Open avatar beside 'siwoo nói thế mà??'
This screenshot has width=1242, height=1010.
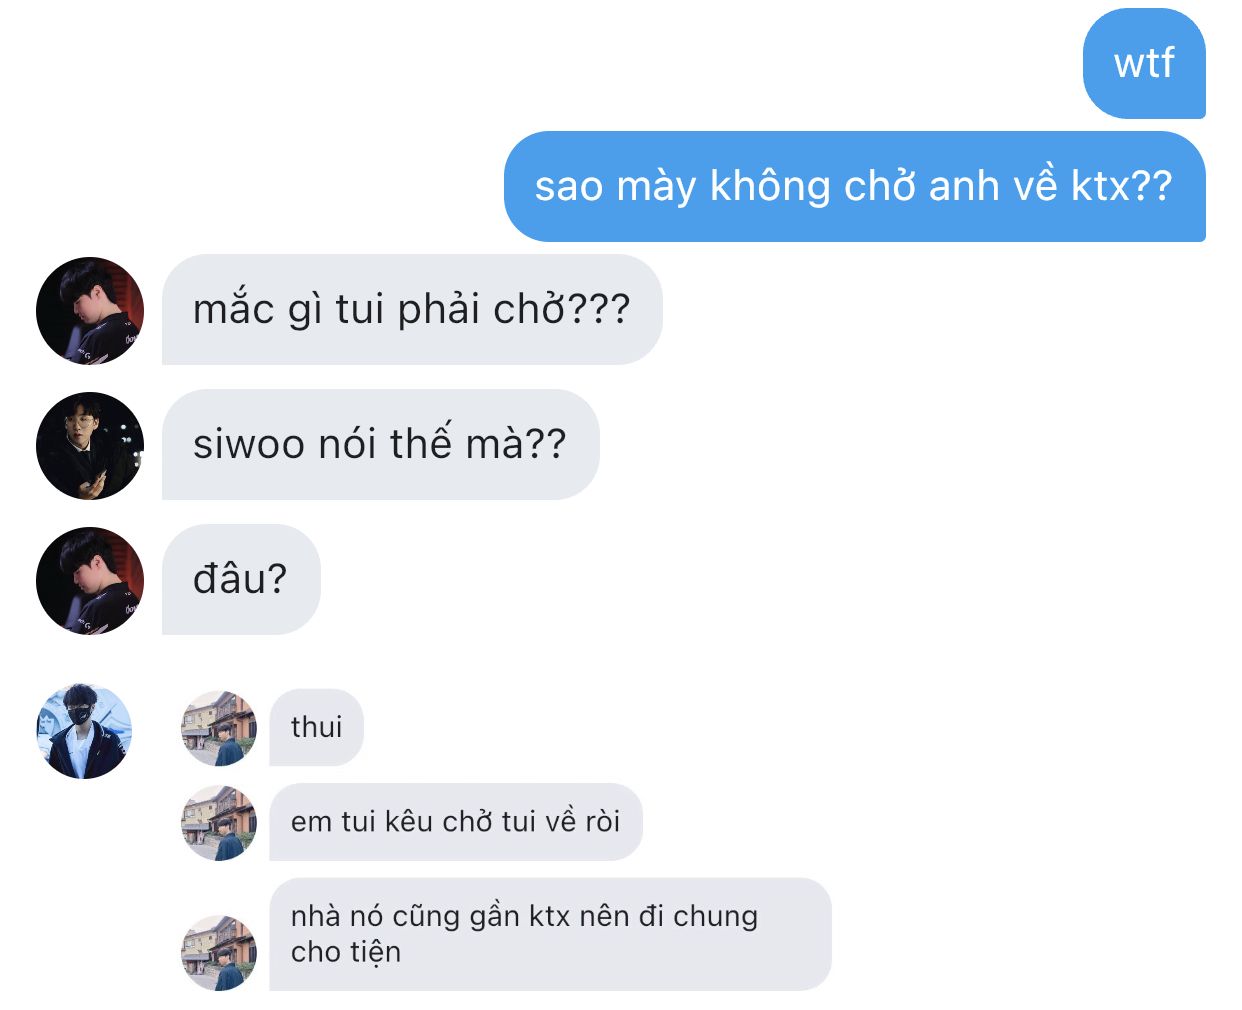[90, 446]
